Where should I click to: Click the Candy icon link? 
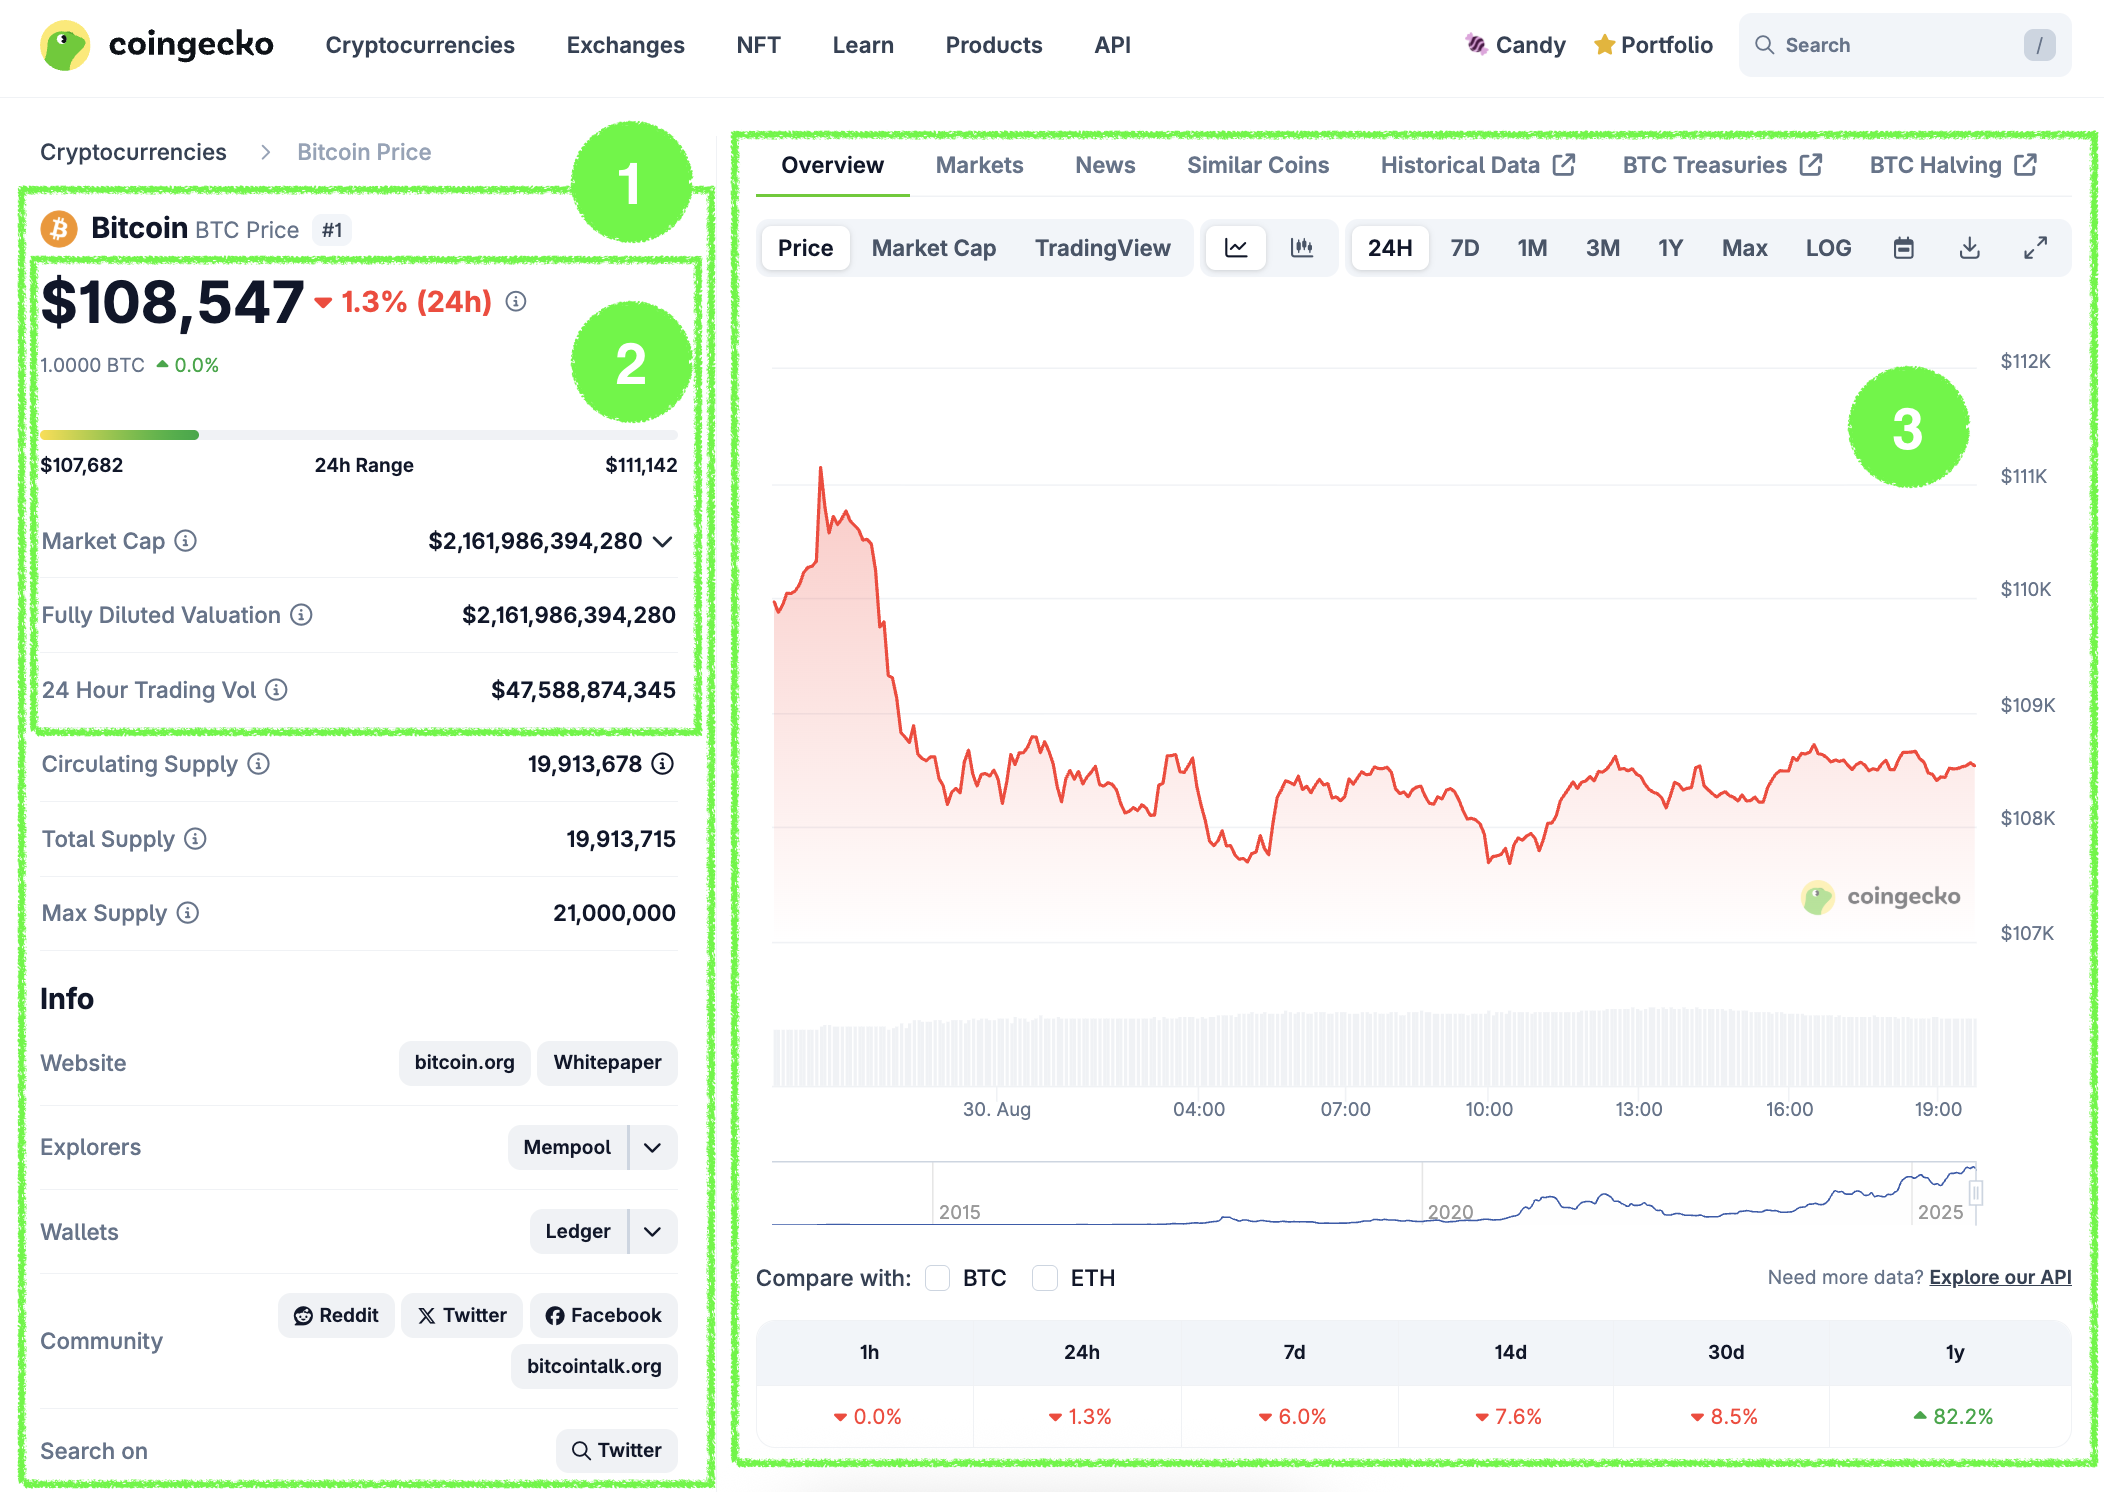click(x=1515, y=45)
